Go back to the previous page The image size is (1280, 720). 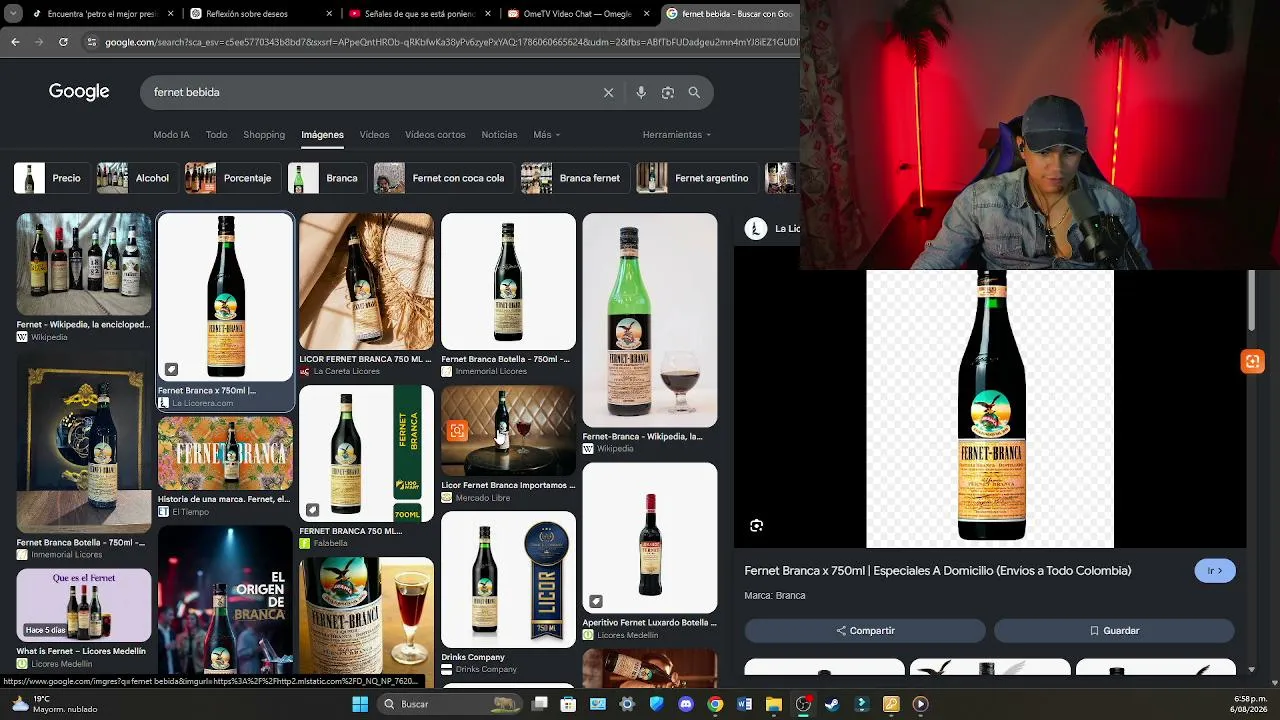(15, 42)
